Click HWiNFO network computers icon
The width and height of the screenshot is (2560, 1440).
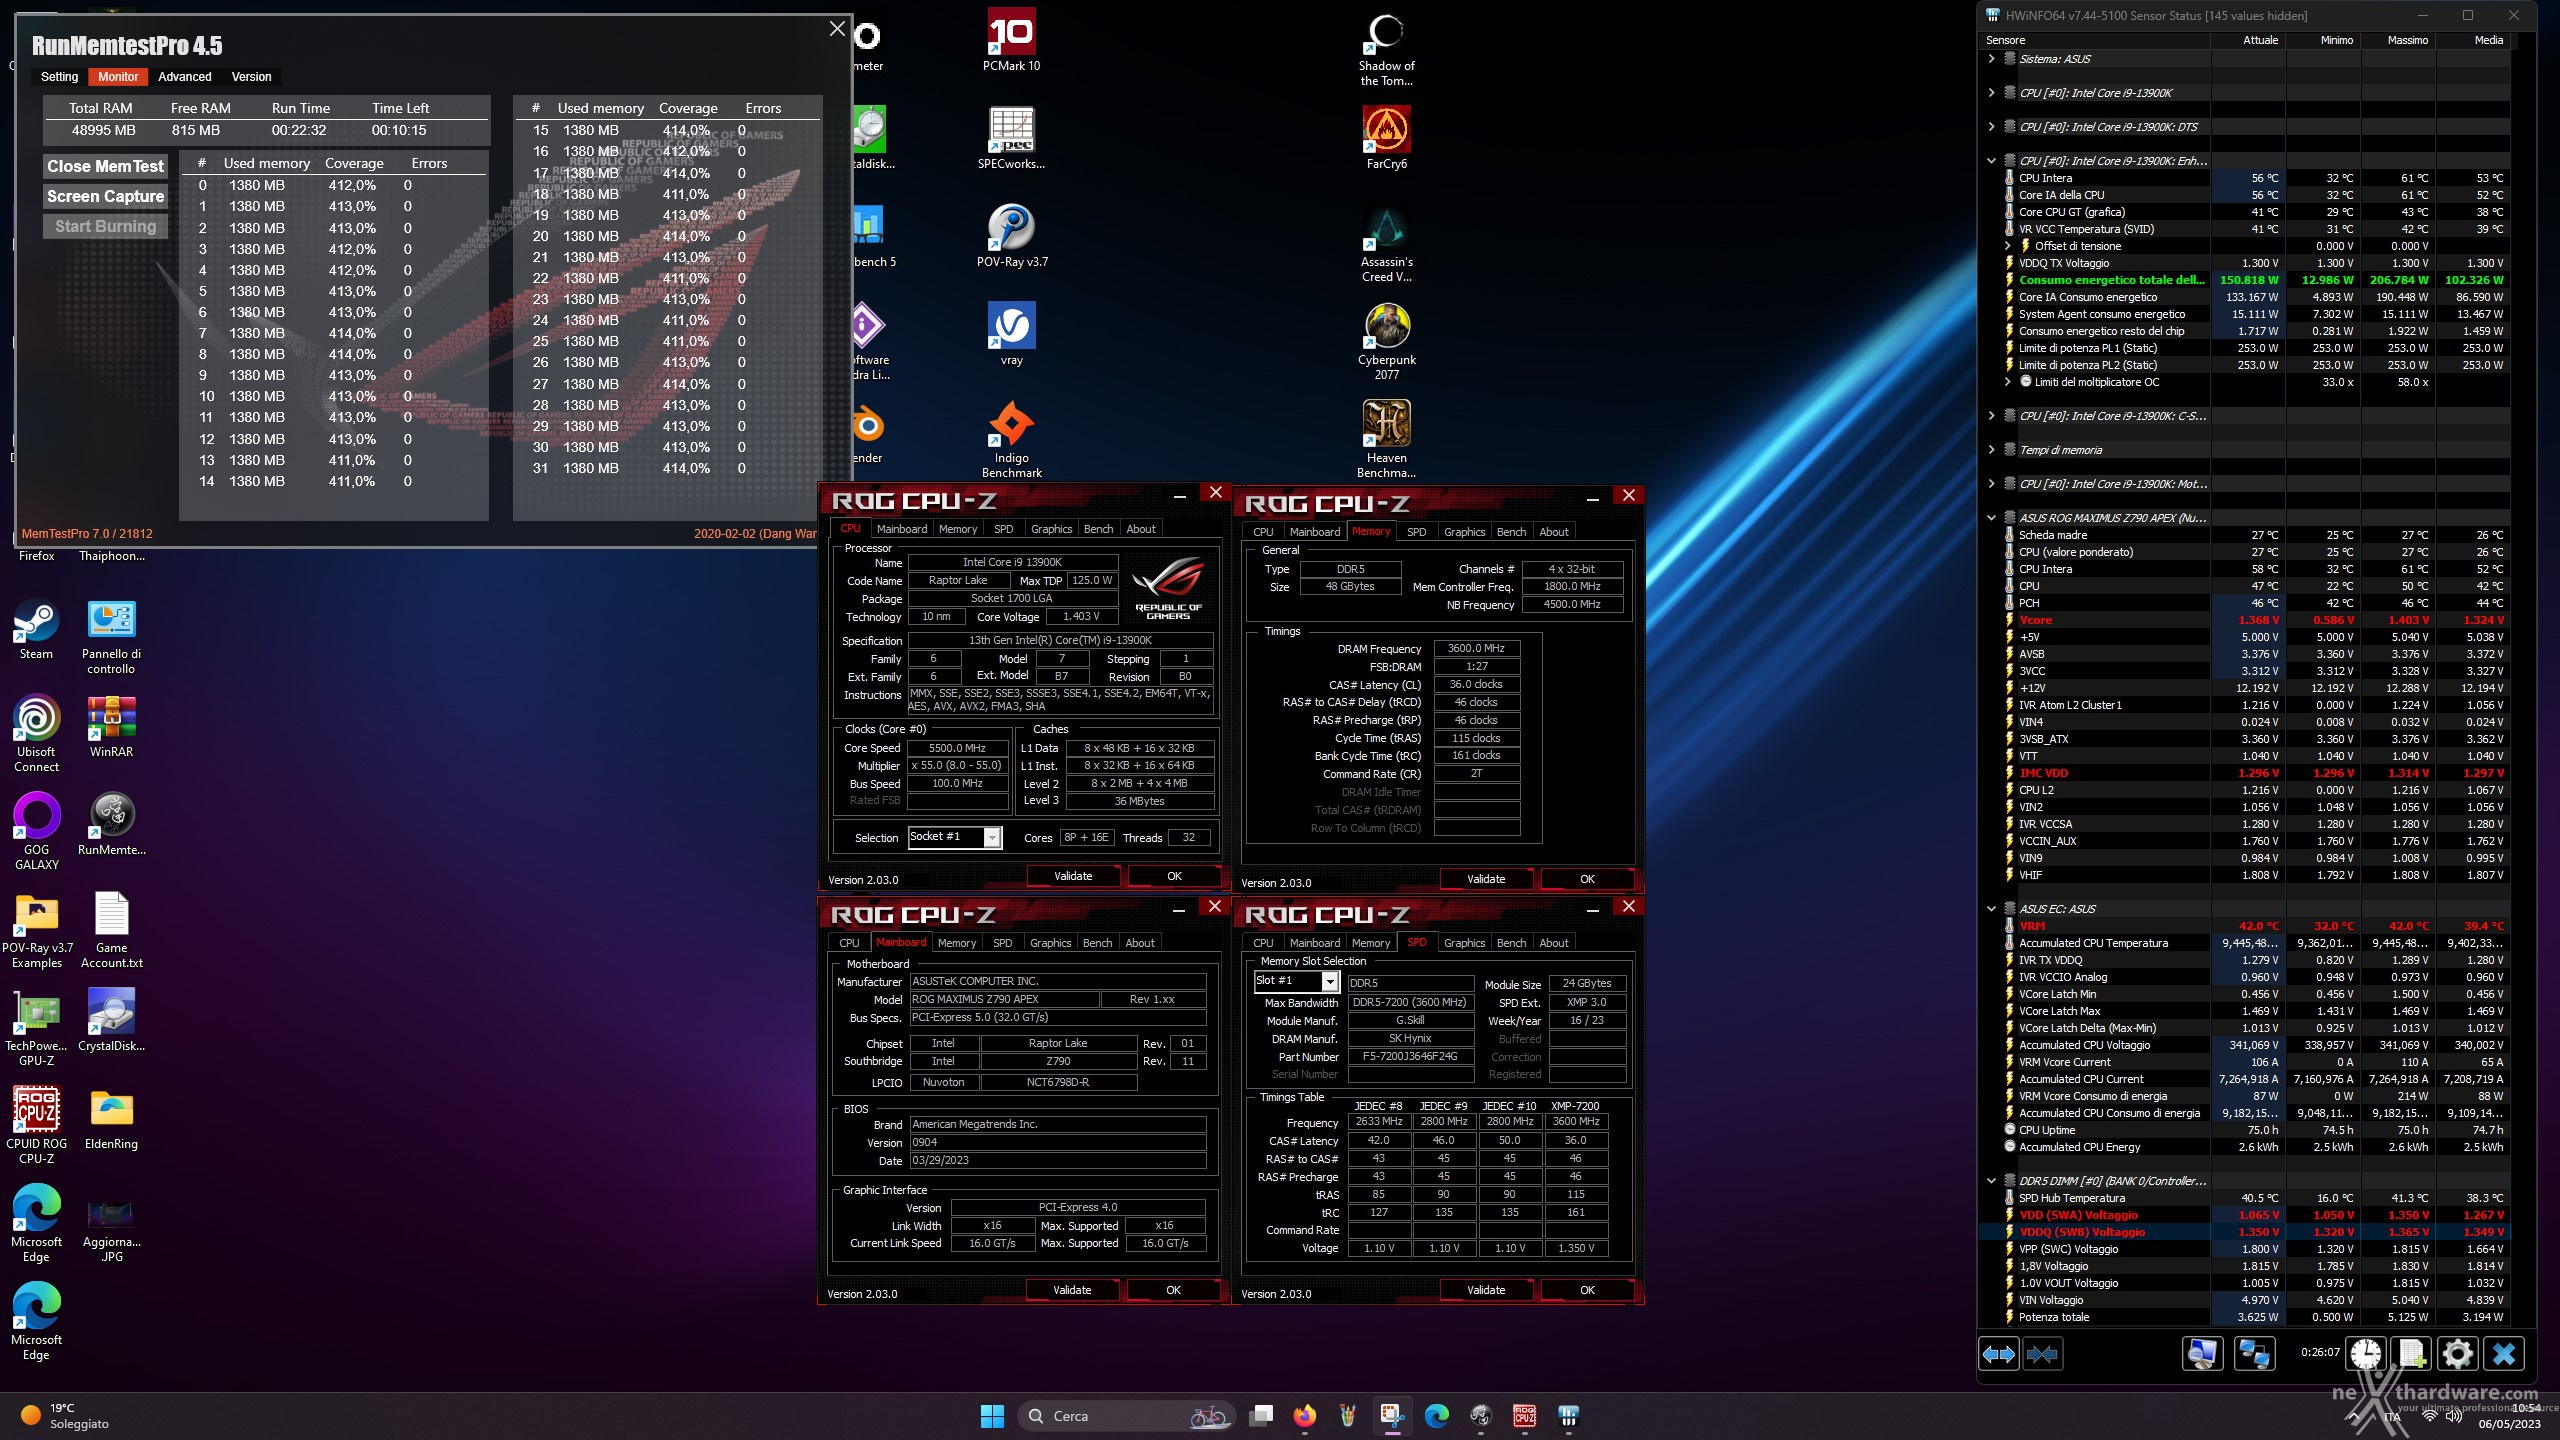point(2254,1354)
